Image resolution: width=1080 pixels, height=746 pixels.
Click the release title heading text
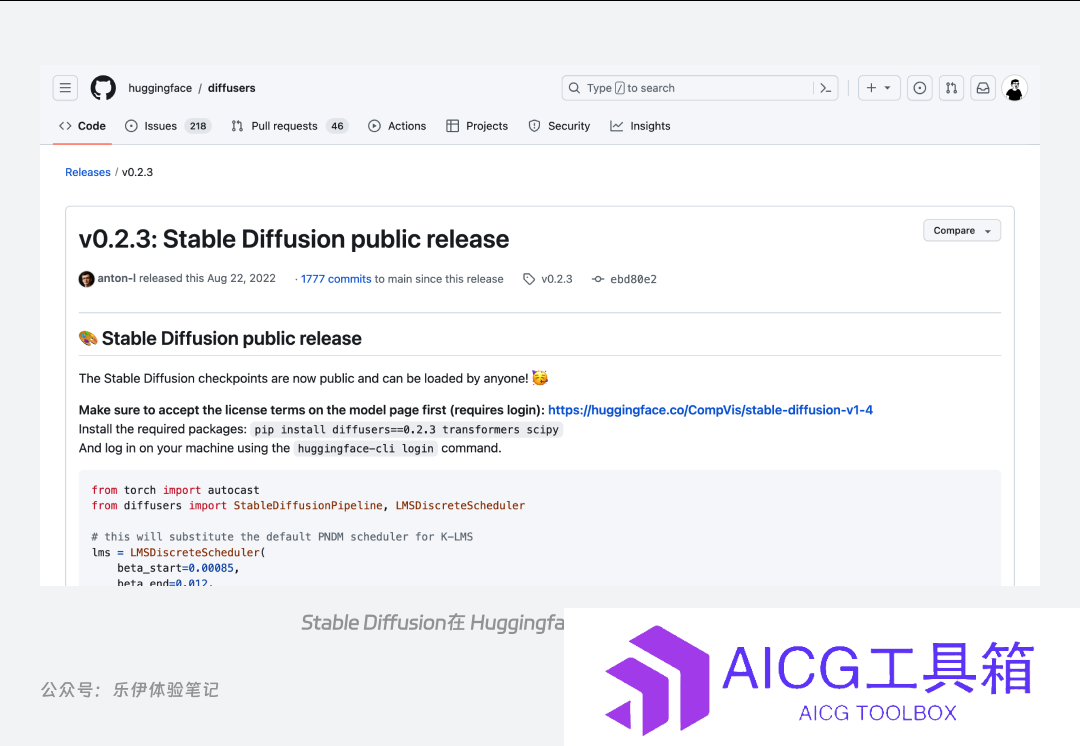pyautogui.click(x=294, y=239)
